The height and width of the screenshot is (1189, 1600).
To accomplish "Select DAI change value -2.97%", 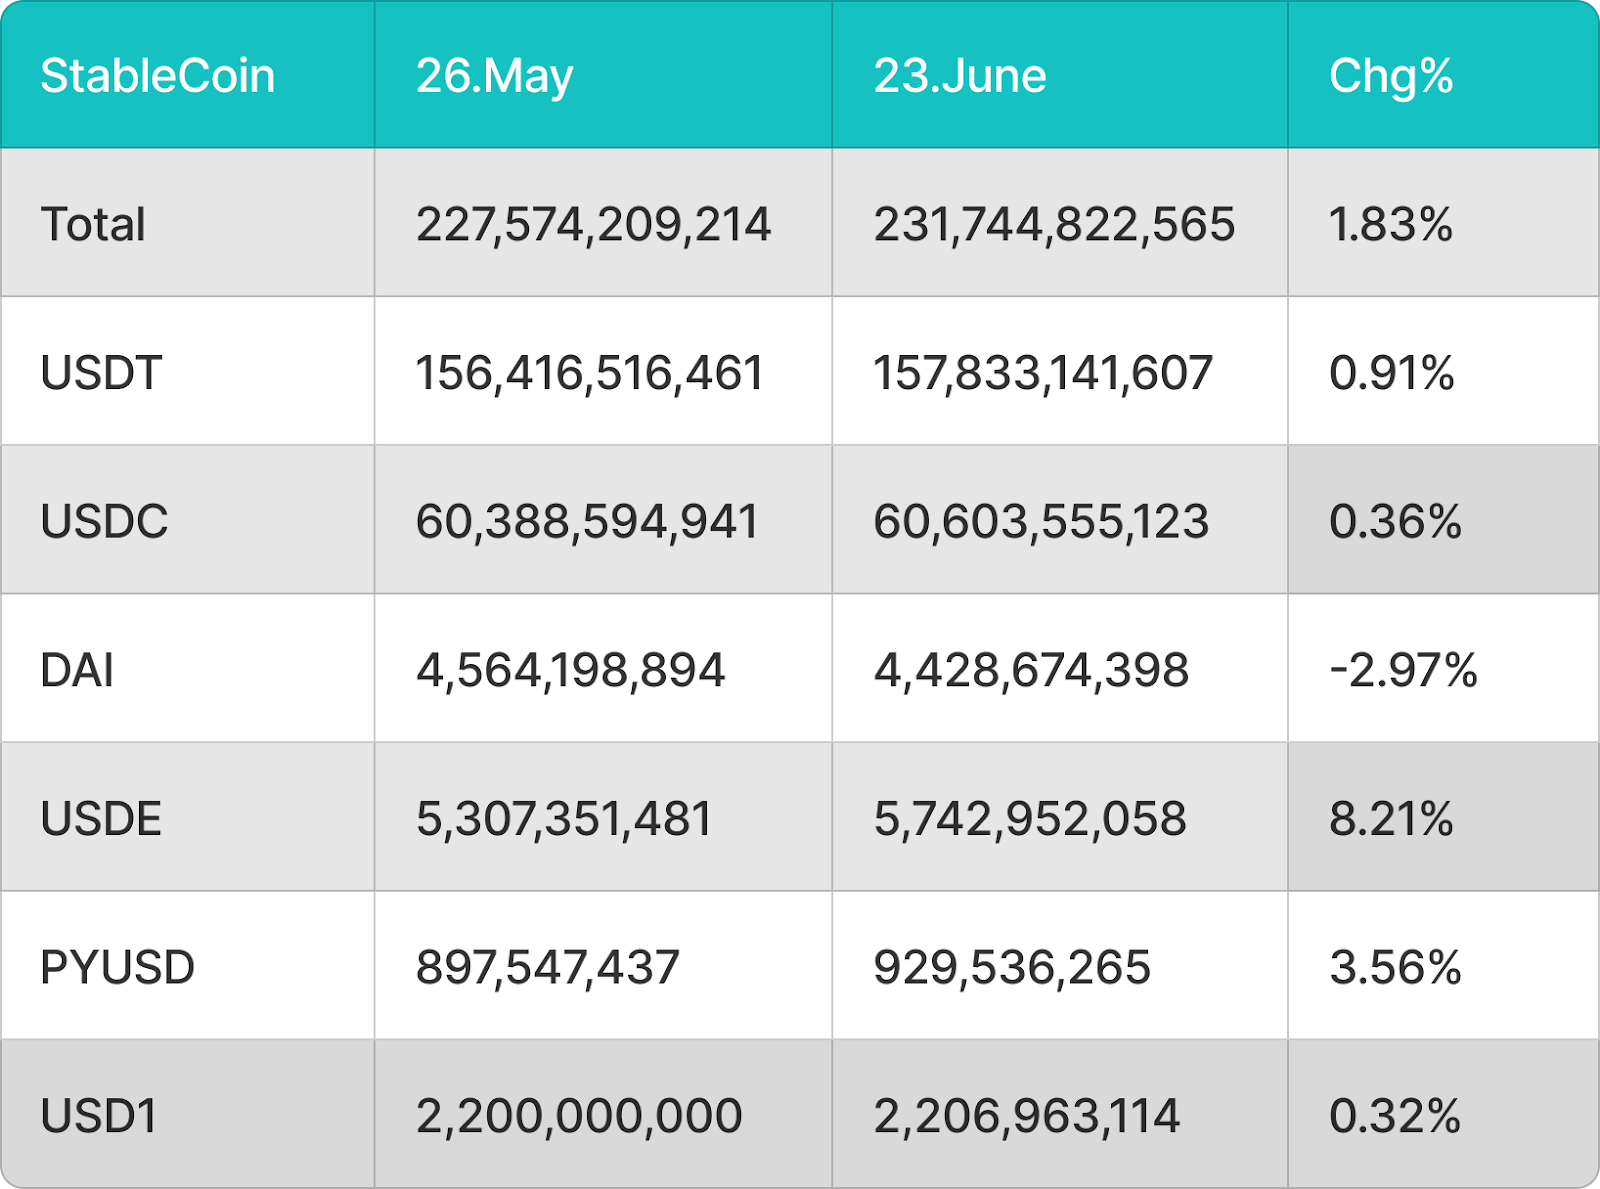I will coord(1403,670).
